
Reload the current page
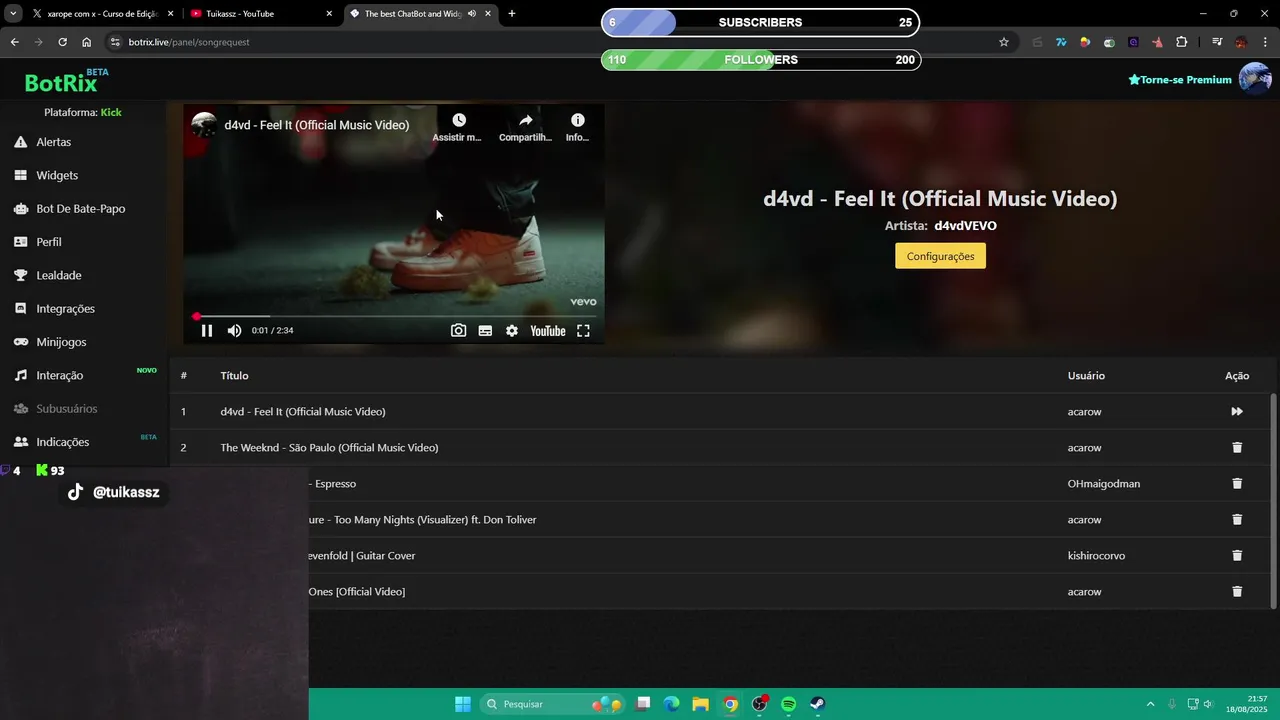click(62, 42)
